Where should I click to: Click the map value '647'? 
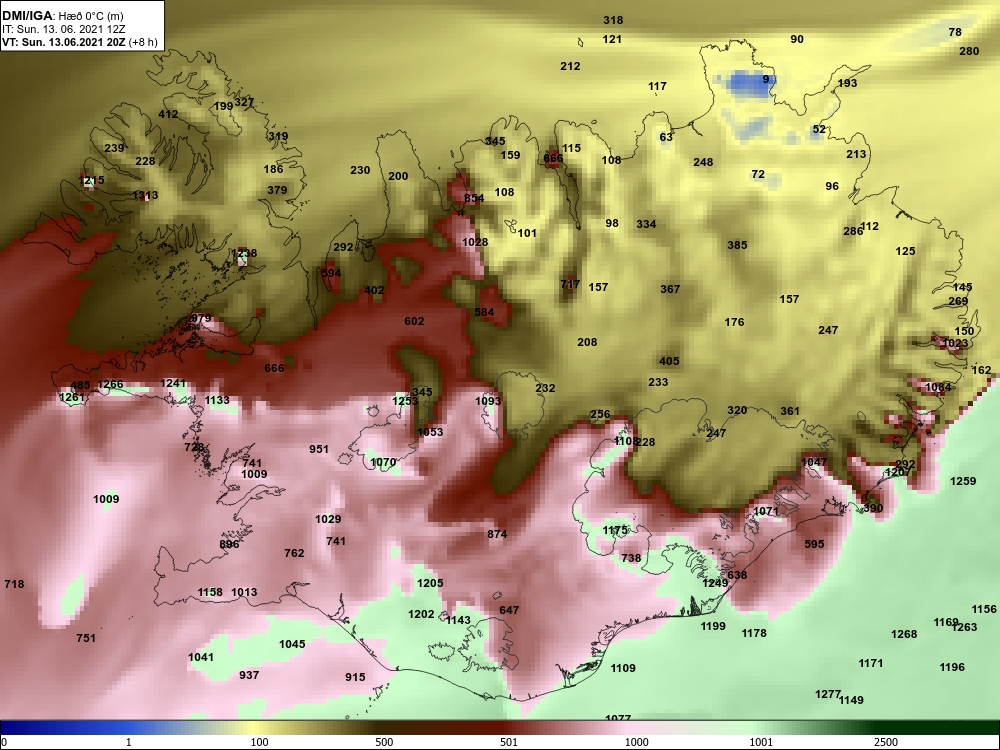[x=509, y=610]
